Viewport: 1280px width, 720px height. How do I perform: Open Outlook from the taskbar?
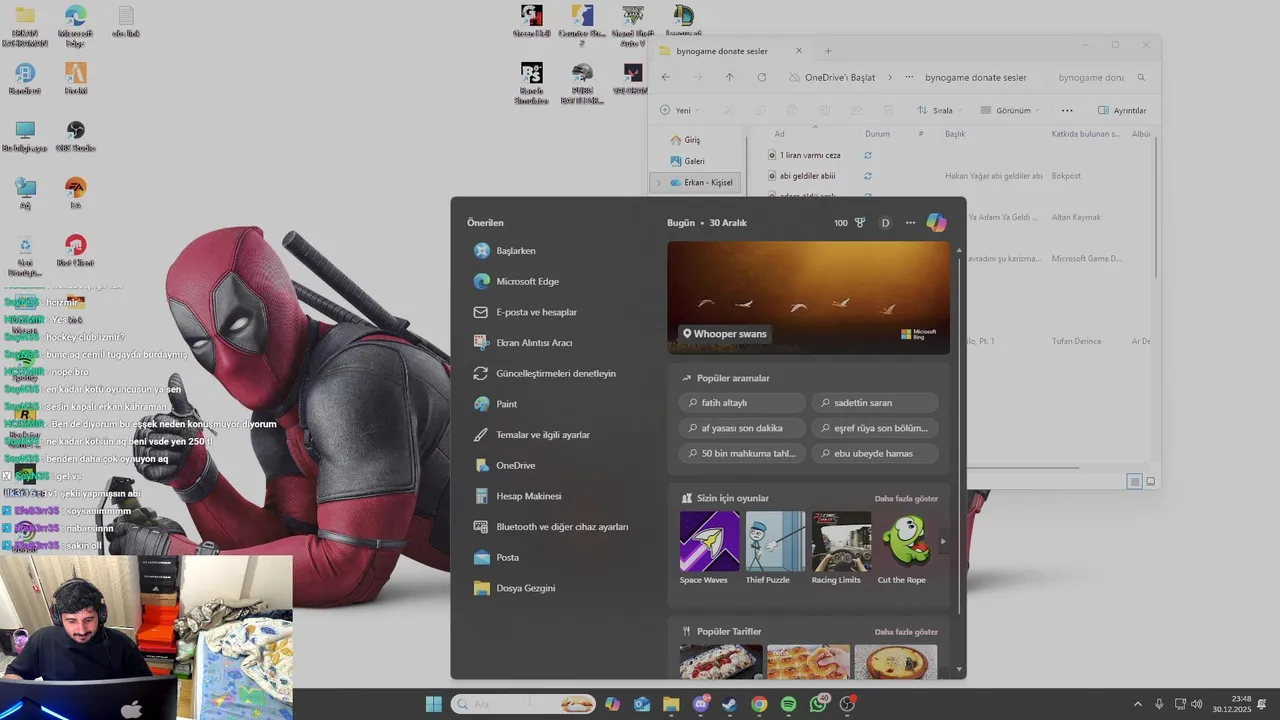pos(642,704)
